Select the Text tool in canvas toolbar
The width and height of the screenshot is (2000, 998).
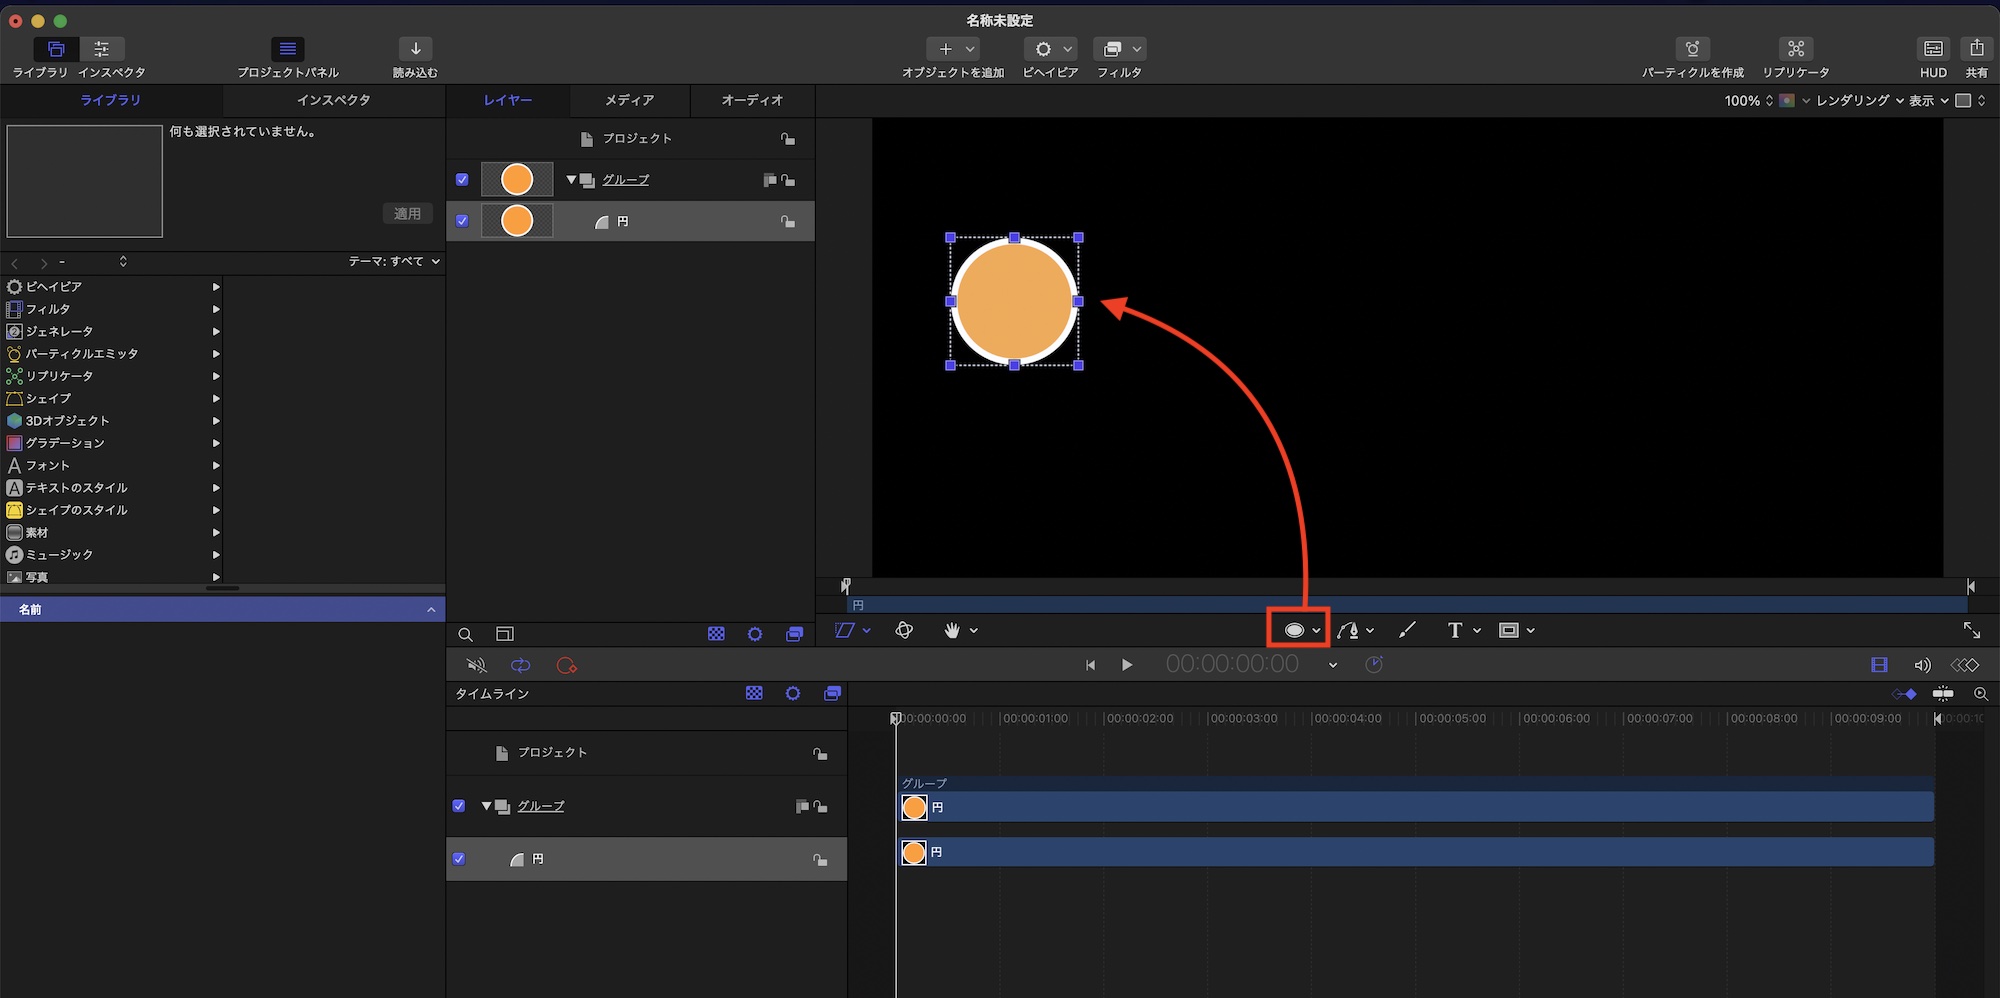(x=1455, y=630)
